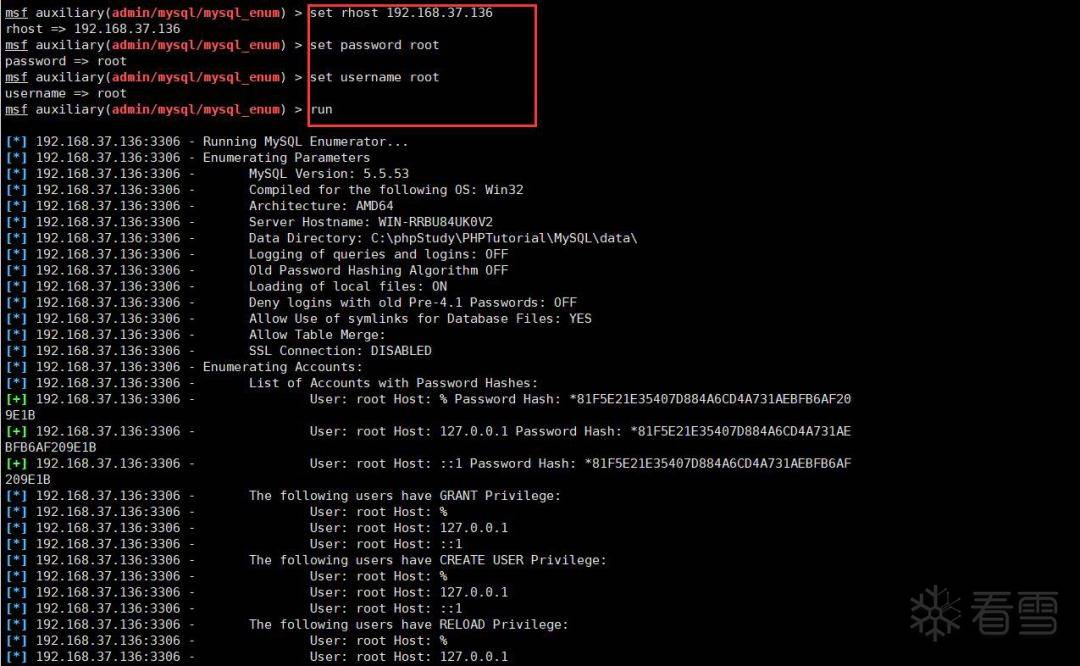
Task: Click the 'MySQL Version: 5.5.53' output line
Action: click(x=329, y=174)
